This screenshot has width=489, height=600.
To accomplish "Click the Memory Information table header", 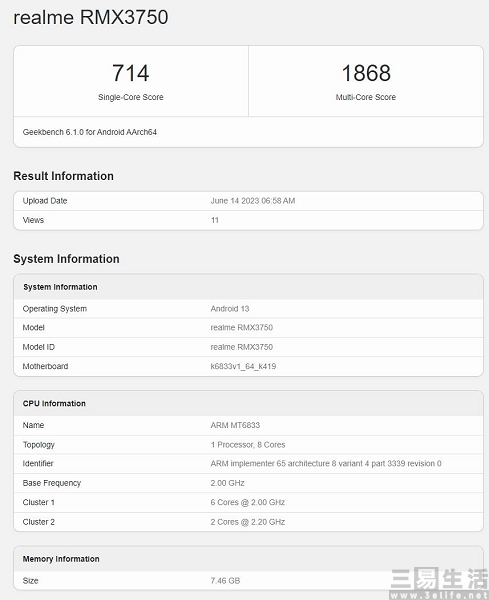I will 61,559.
